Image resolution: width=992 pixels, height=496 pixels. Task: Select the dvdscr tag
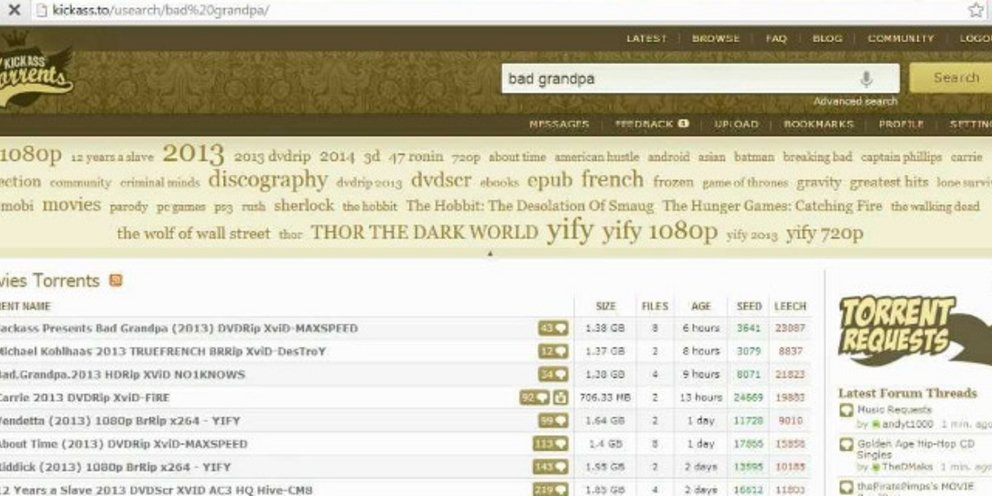[x=441, y=180]
